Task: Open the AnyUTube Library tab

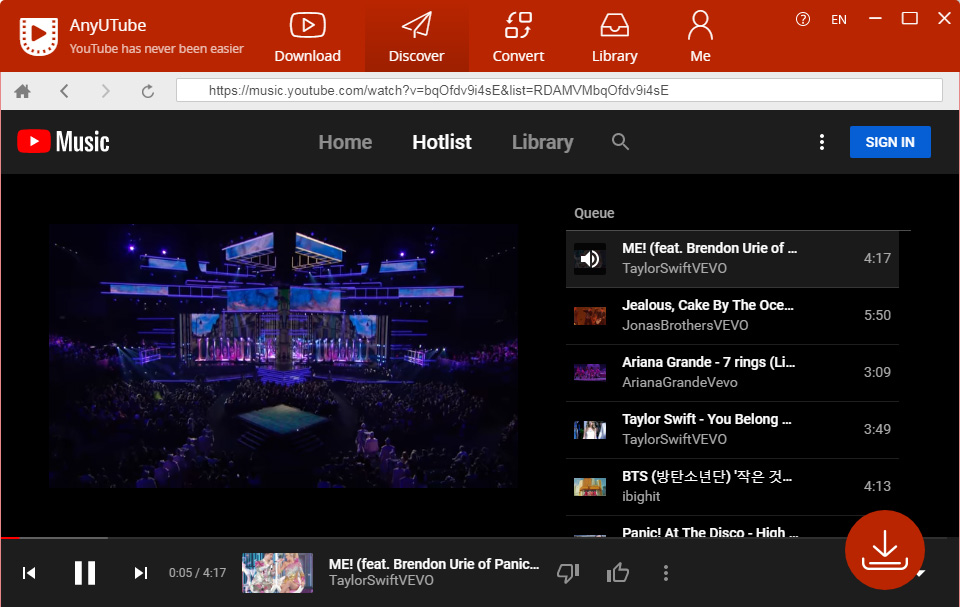Action: 614,37
